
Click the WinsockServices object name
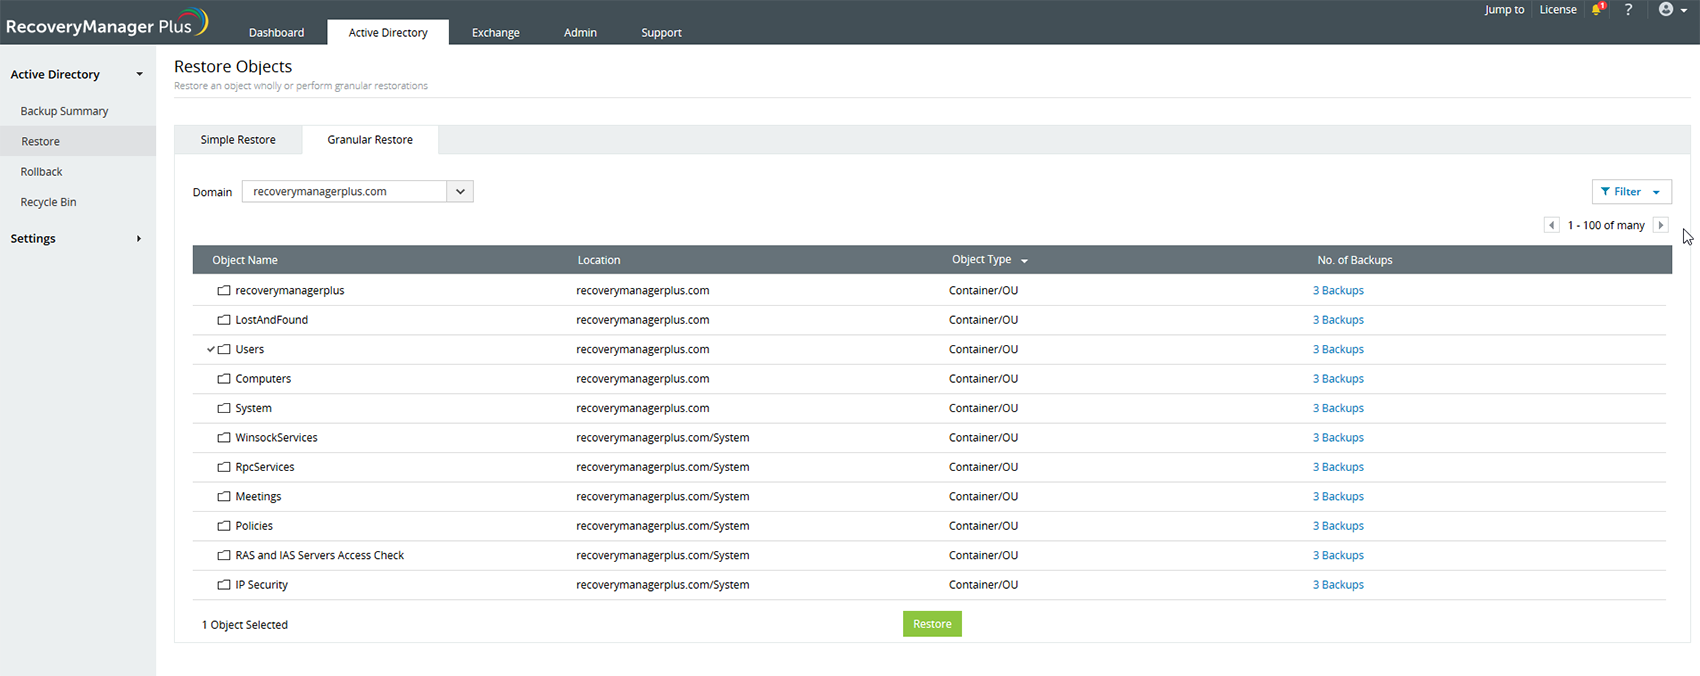pos(276,438)
